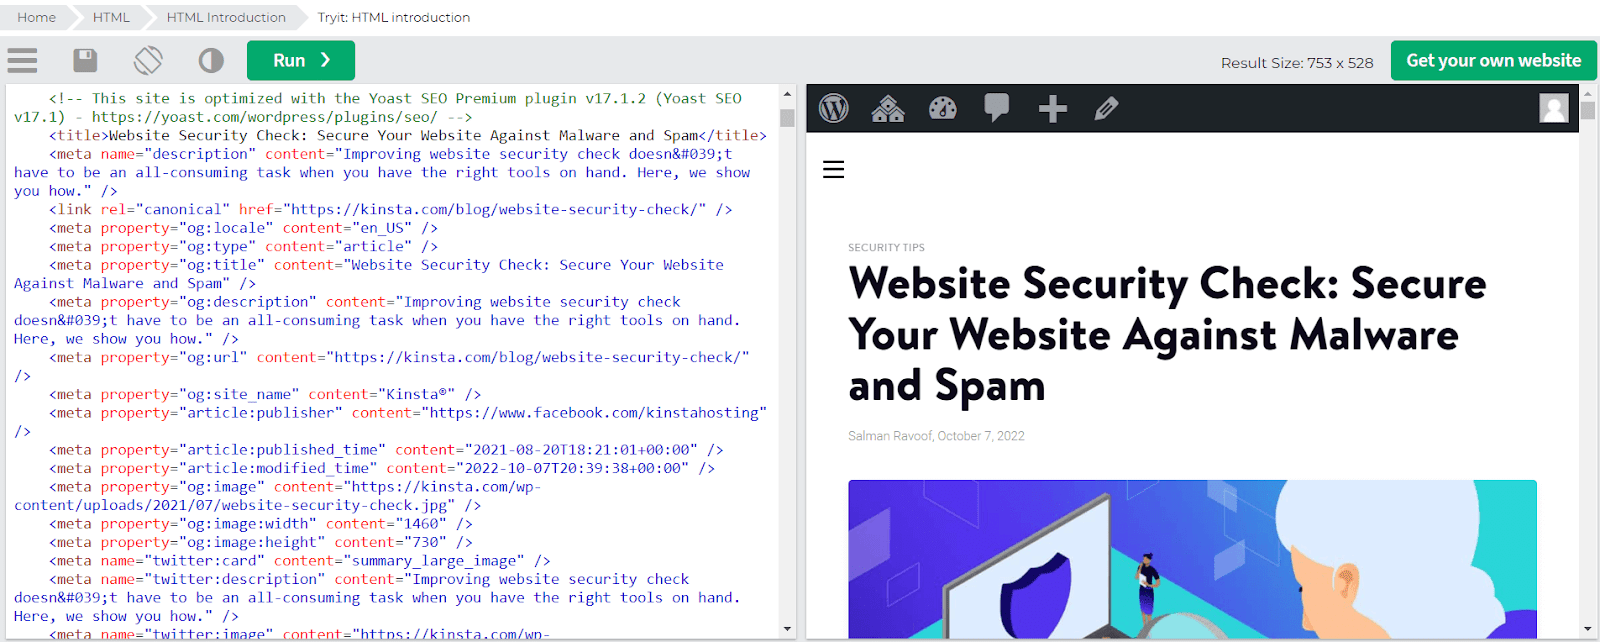Click the og:locale meta line
Viewport: 1600px width, 642px height.
coord(244,228)
